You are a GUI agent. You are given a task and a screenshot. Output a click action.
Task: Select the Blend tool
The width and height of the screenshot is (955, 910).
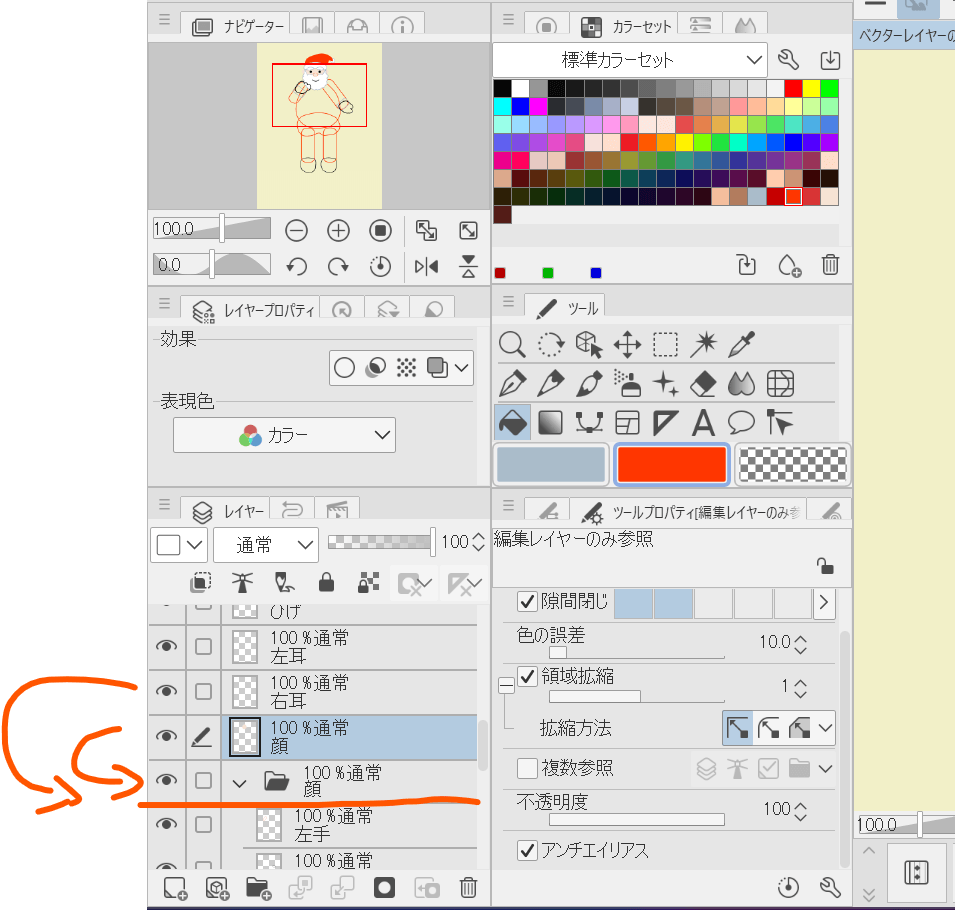click(741, 384)
